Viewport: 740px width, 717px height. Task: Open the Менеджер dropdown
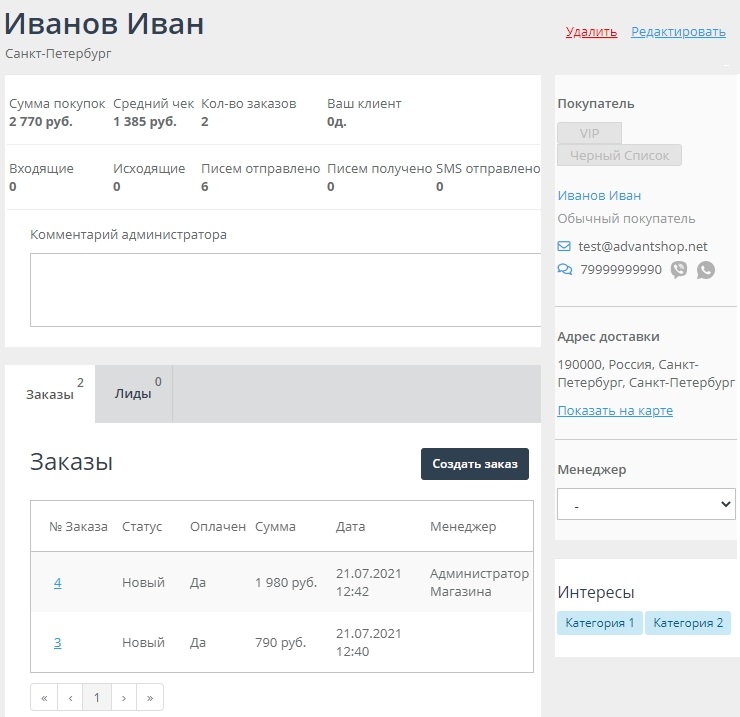pos(645,505)
